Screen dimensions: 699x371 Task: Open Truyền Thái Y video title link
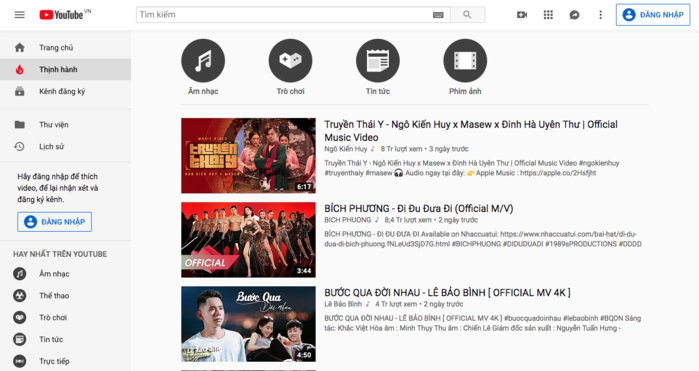[471, 131]
